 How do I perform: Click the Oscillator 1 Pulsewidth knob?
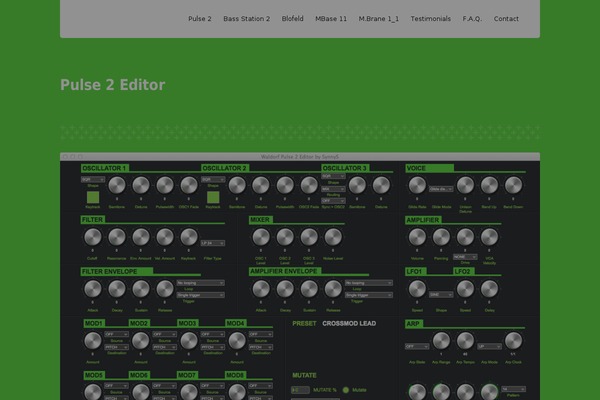click(165, 185)
